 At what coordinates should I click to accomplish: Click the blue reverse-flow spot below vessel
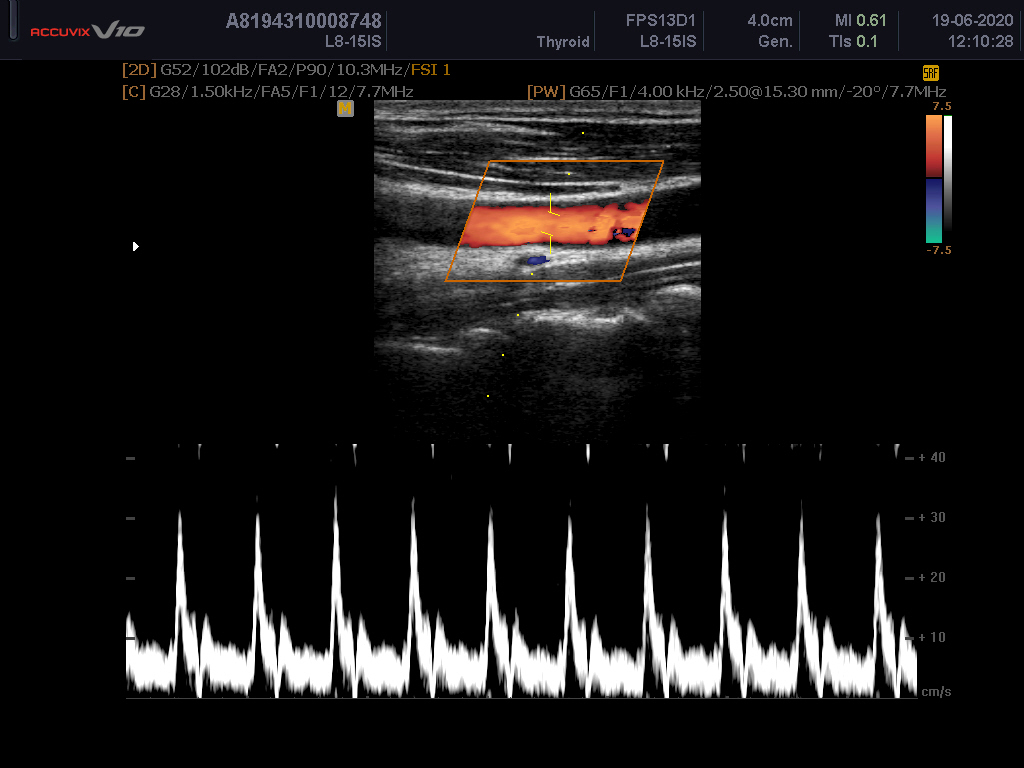[538, 260]
